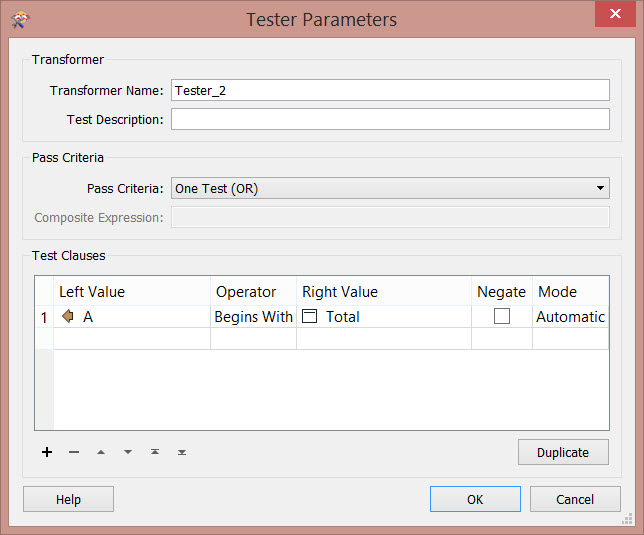Confirm with the OK button
Image resolution: width=644 pixels, height=535 pixels.
pyautogui.click(x=475, y=499)
